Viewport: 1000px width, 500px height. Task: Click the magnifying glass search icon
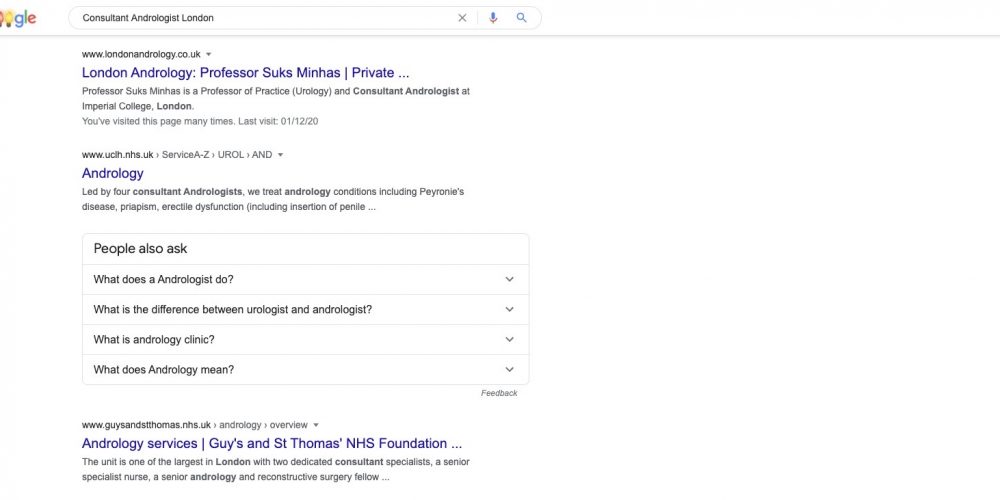pos(522,18)
